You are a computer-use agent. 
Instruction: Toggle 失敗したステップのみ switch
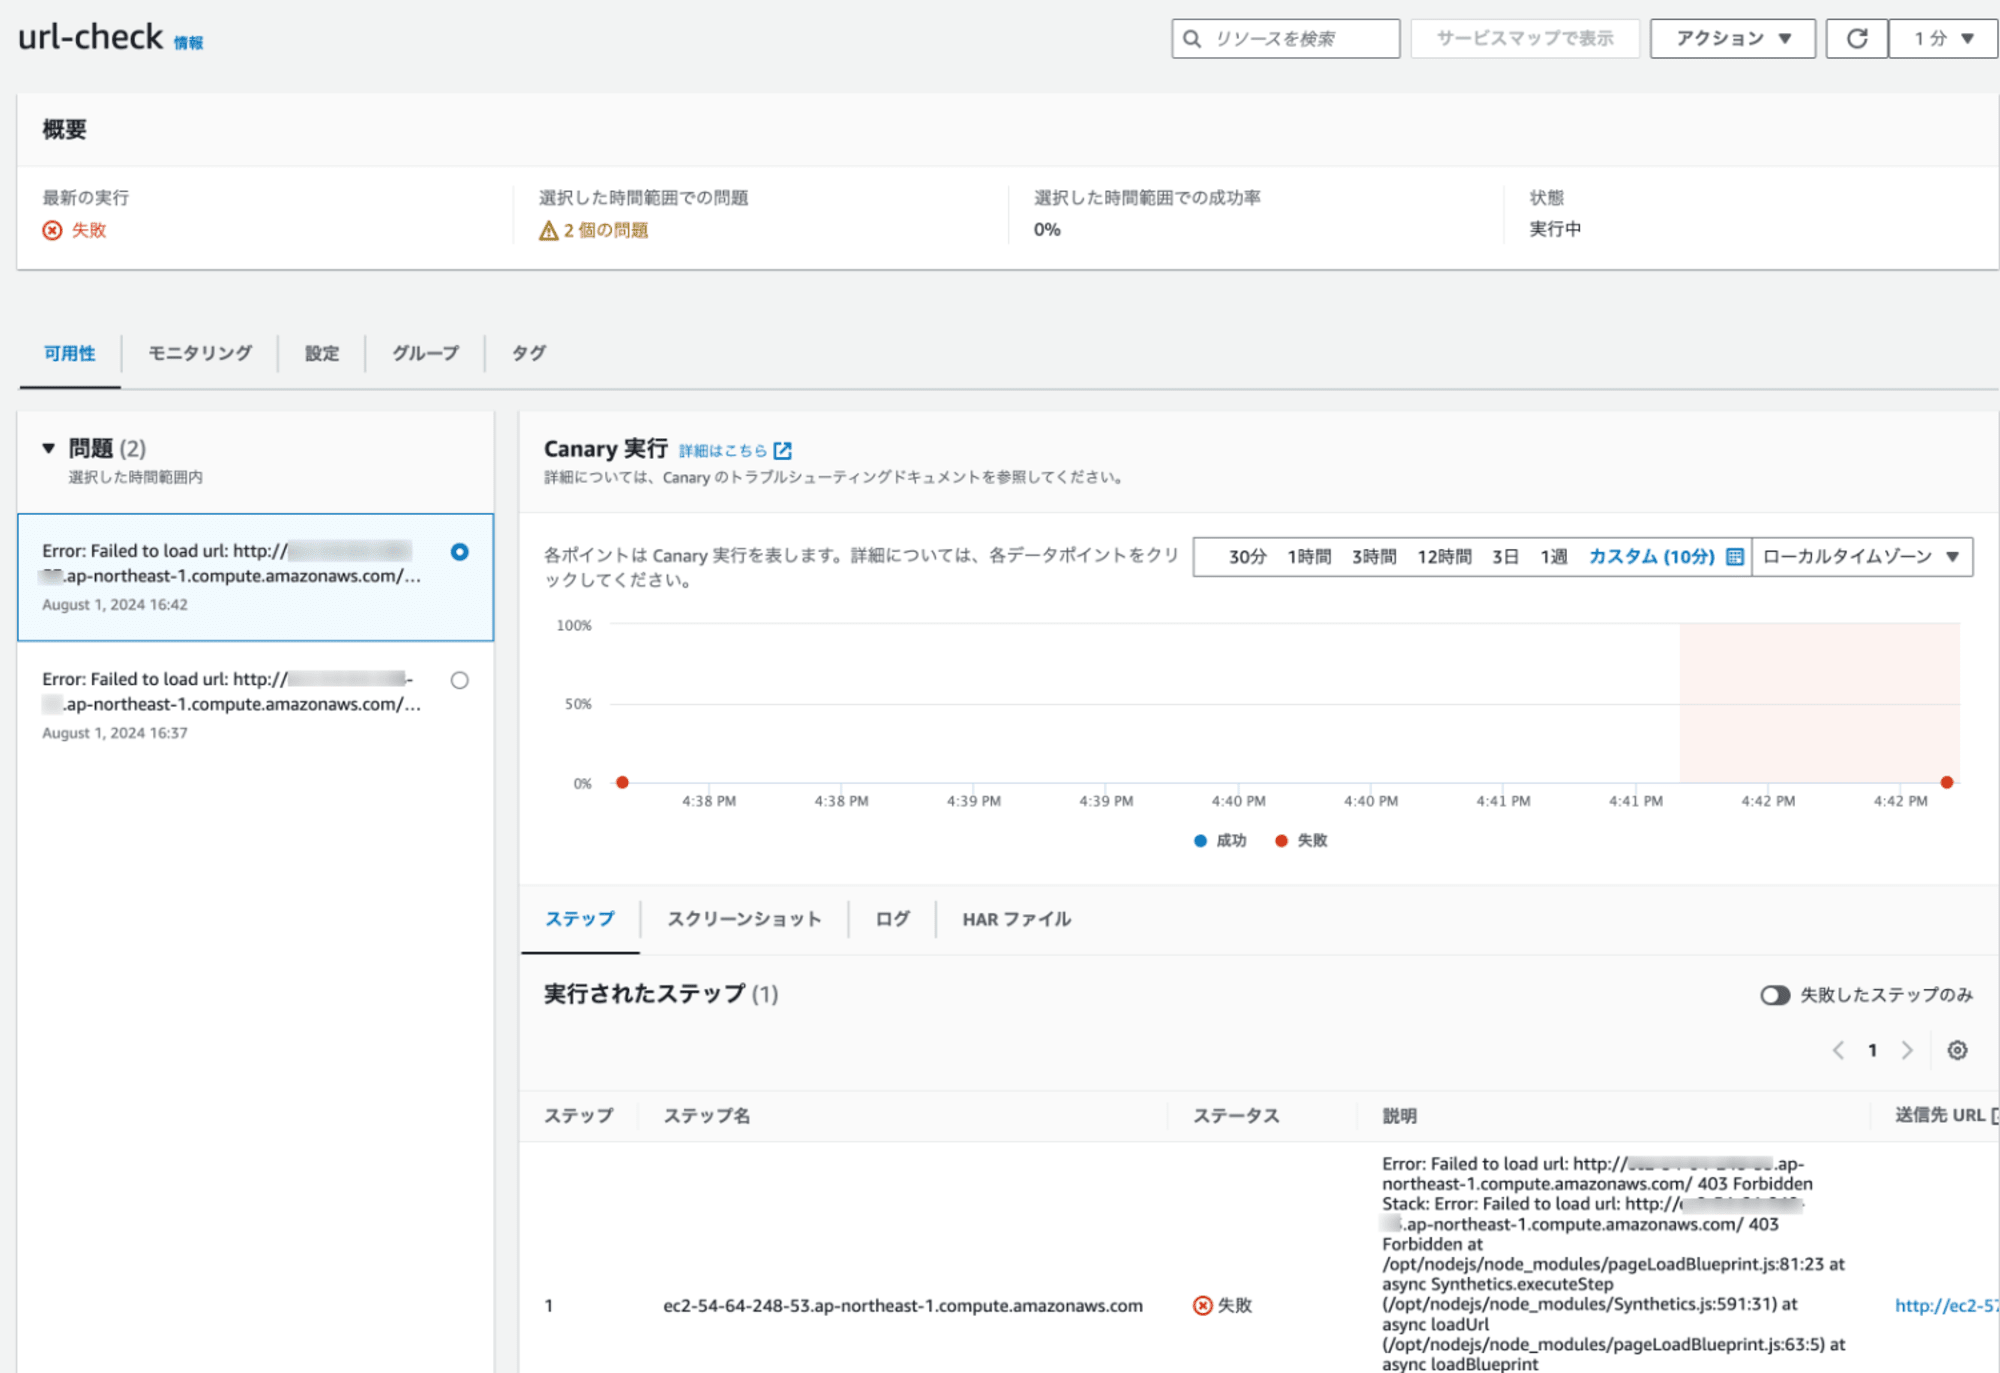point(1775,995)
